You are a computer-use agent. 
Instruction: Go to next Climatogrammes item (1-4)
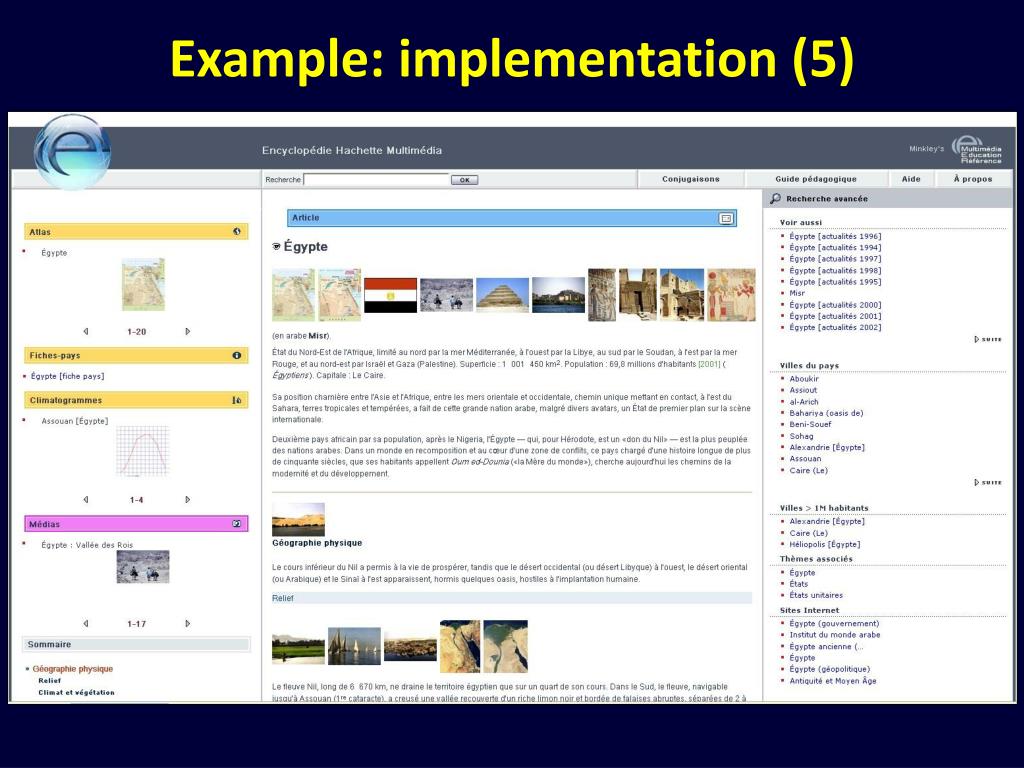[187, 500]
